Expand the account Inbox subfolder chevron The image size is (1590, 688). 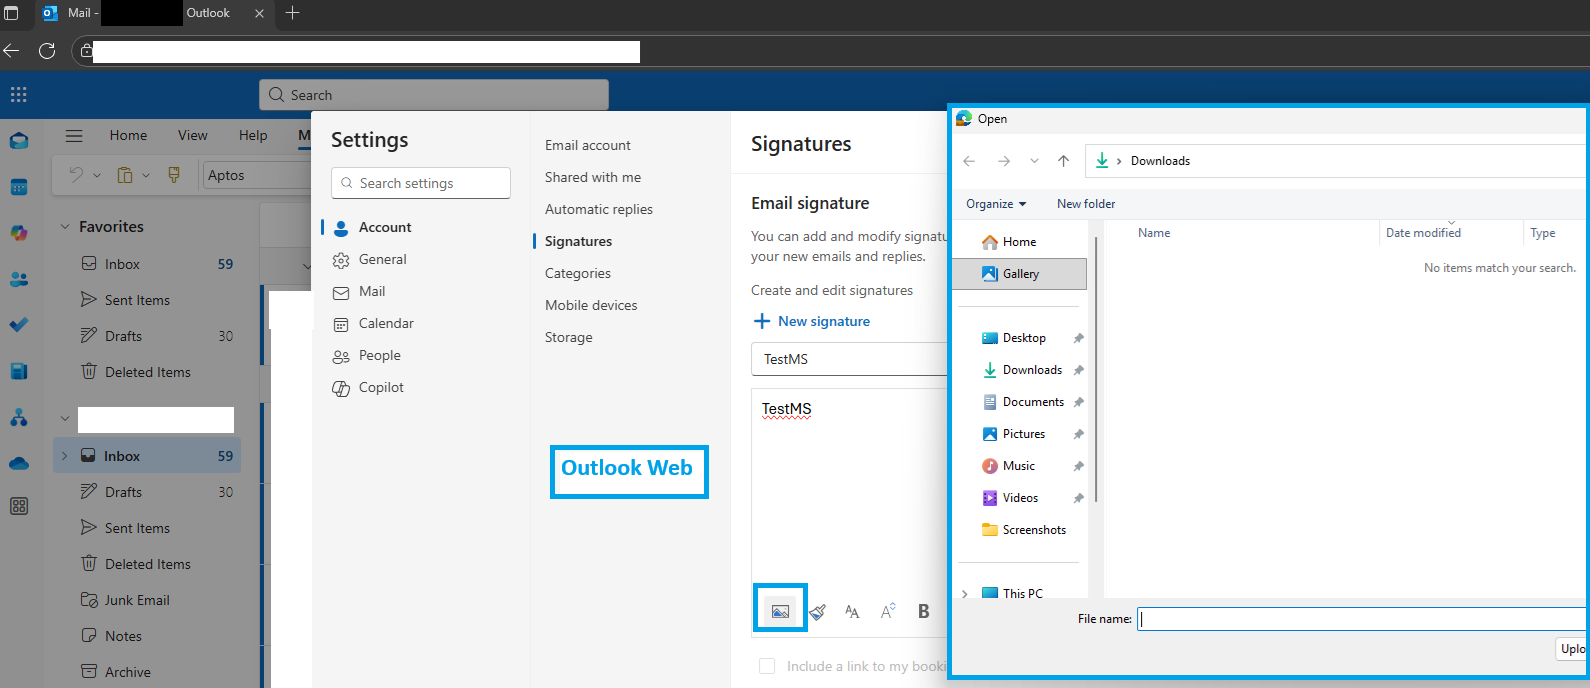[x=65, y=456]
